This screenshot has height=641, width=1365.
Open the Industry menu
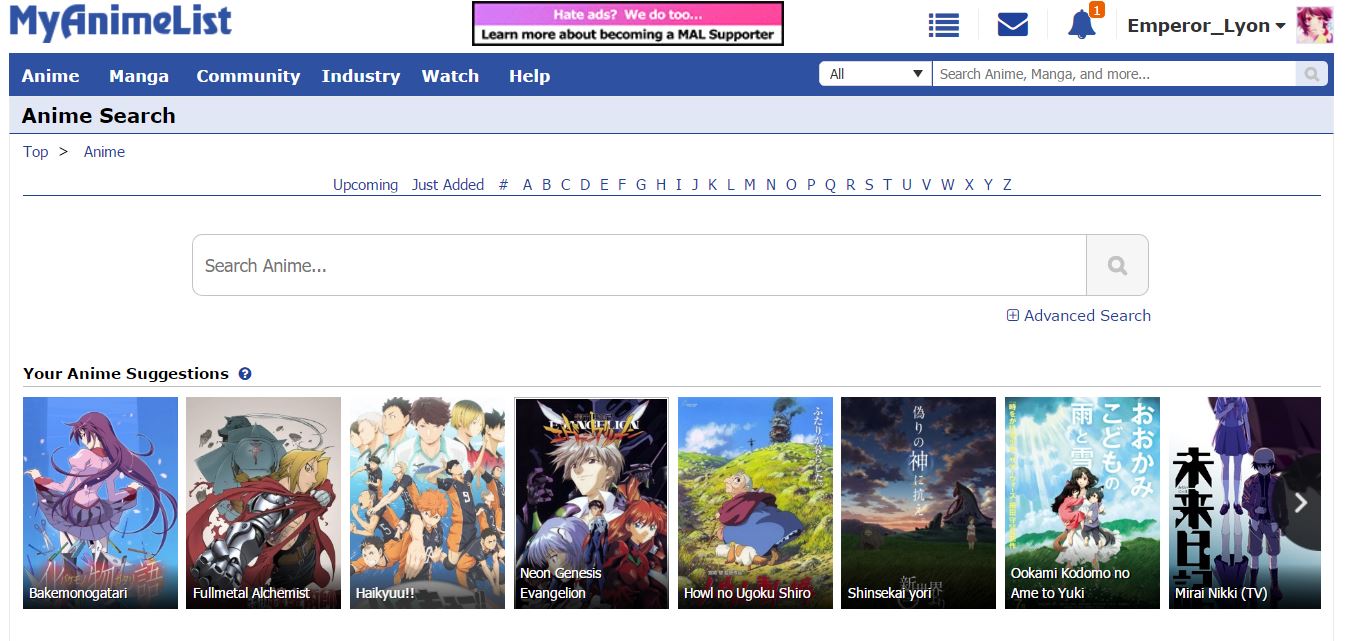pyautogui.click(x=361, y=76)
